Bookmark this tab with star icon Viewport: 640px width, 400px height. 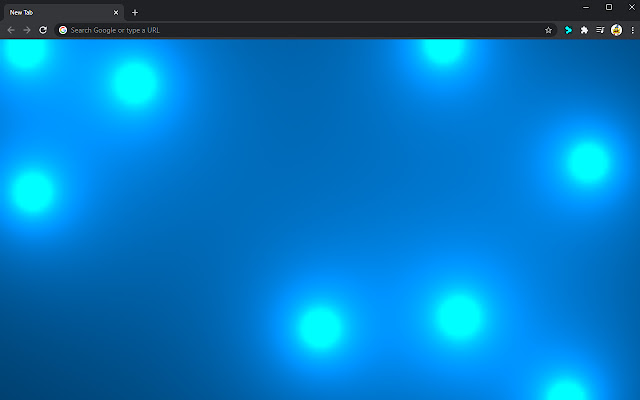click(548, 30)
